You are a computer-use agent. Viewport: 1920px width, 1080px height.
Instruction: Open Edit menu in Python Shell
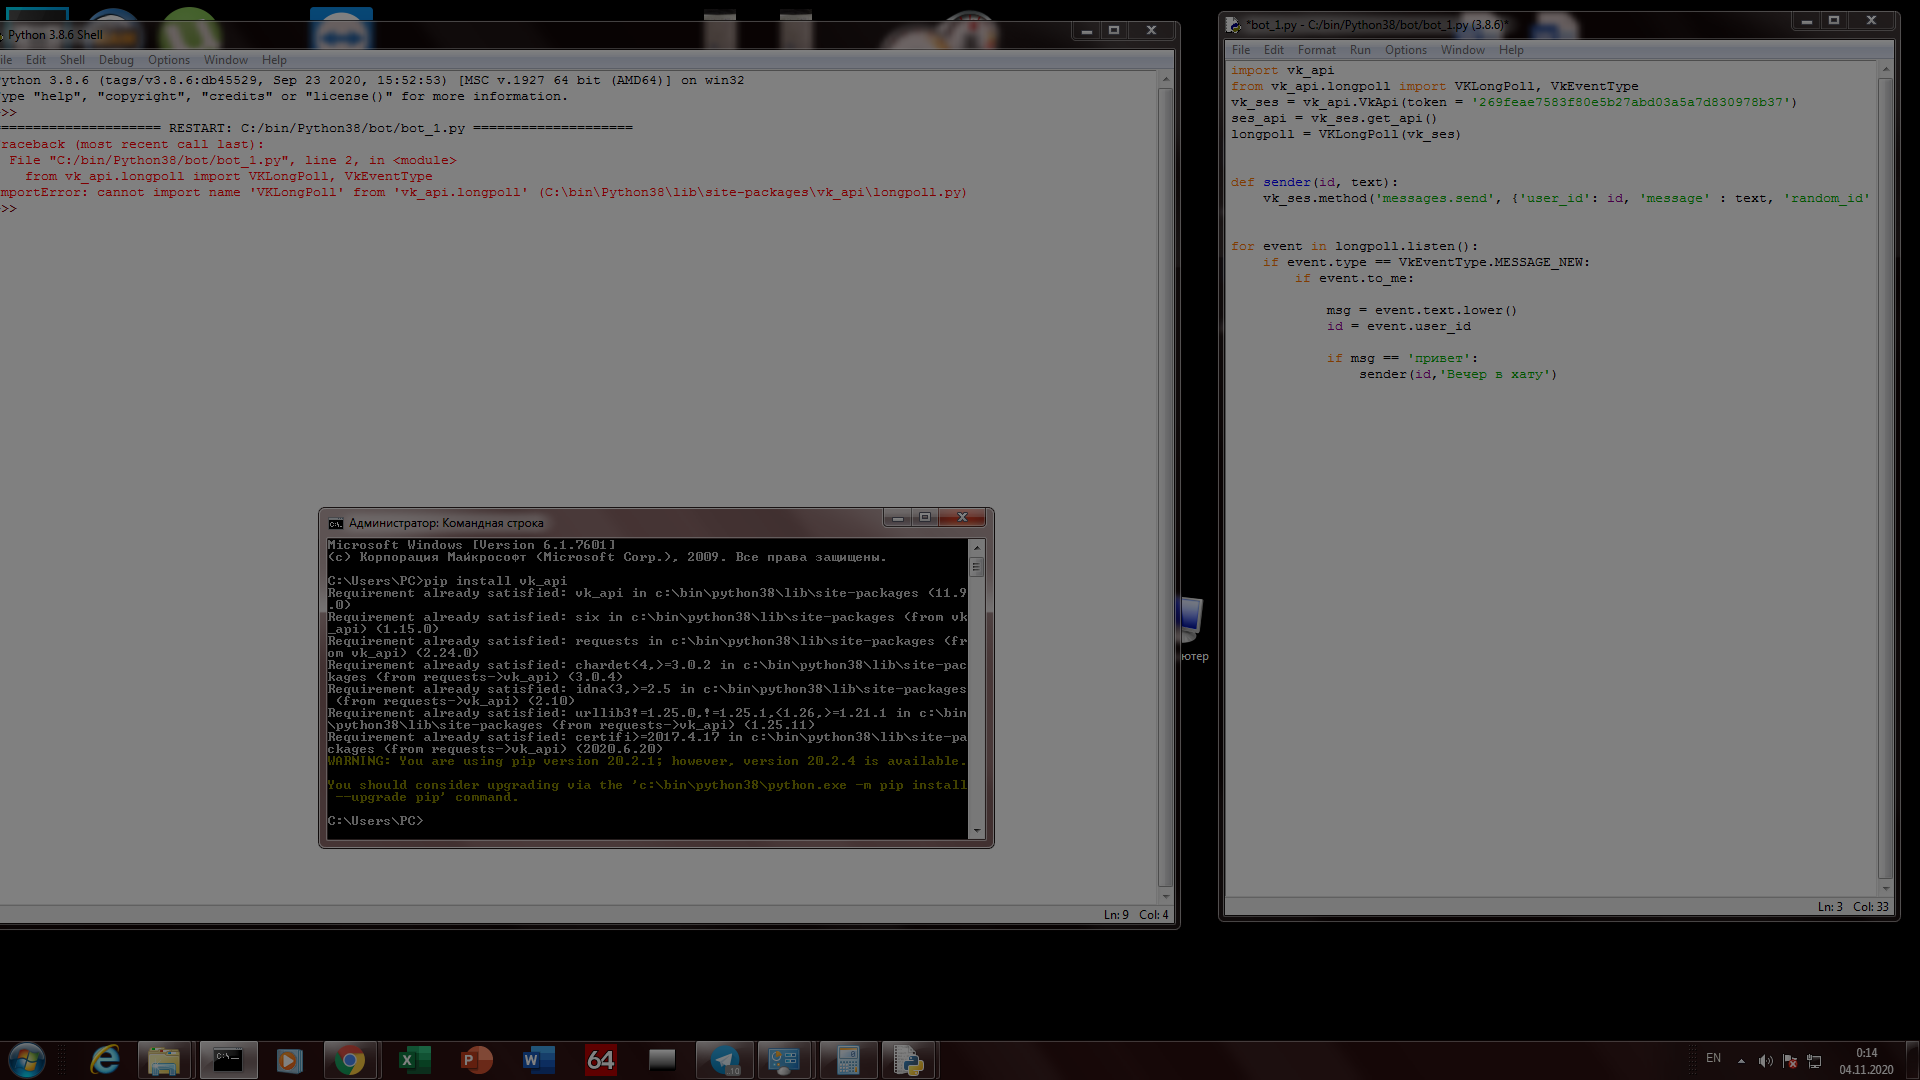[x=36, y=60]
